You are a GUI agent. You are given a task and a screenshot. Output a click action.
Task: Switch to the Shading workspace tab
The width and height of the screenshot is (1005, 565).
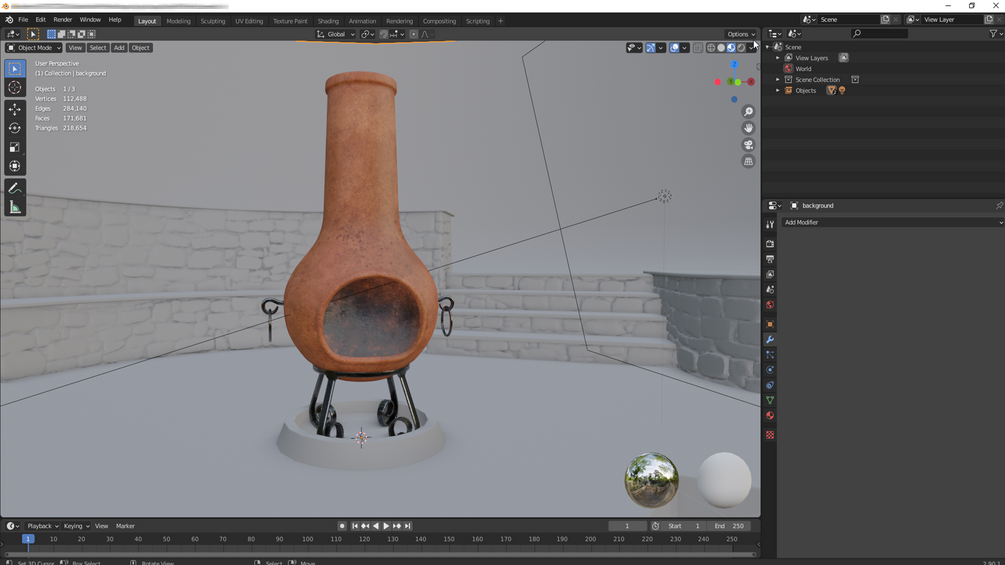328,21
